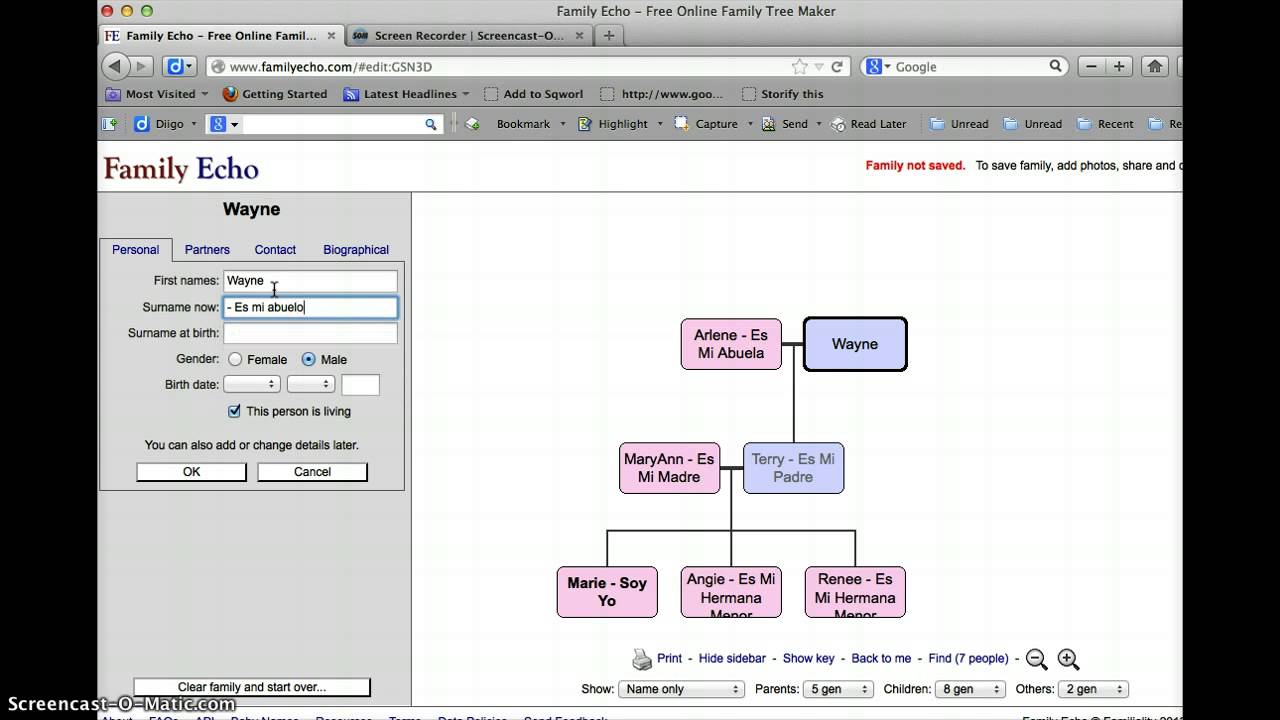1280x720 pixels.
Task: Select the Male gender radio button
Action: tap(308, 359)
